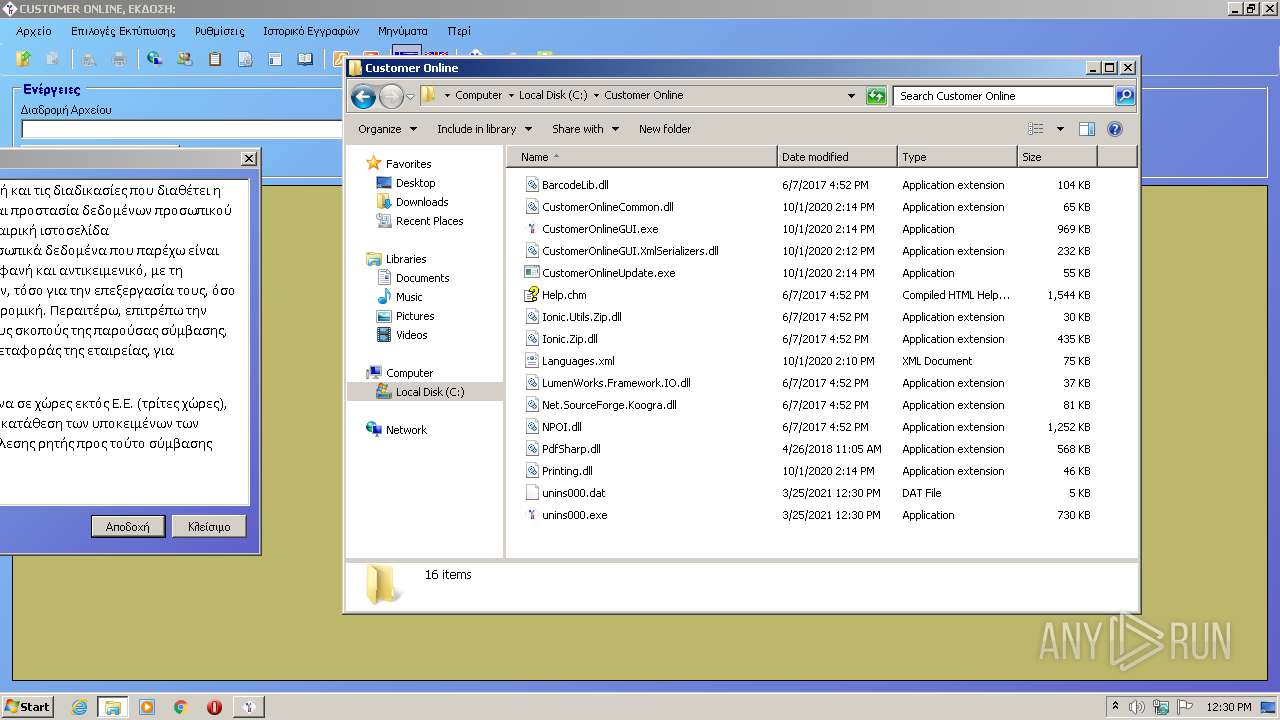Click the volume speaker tray icon
Viewport: 1280px width, 720px height.
pyautogui.click(x=1137, y=707)
